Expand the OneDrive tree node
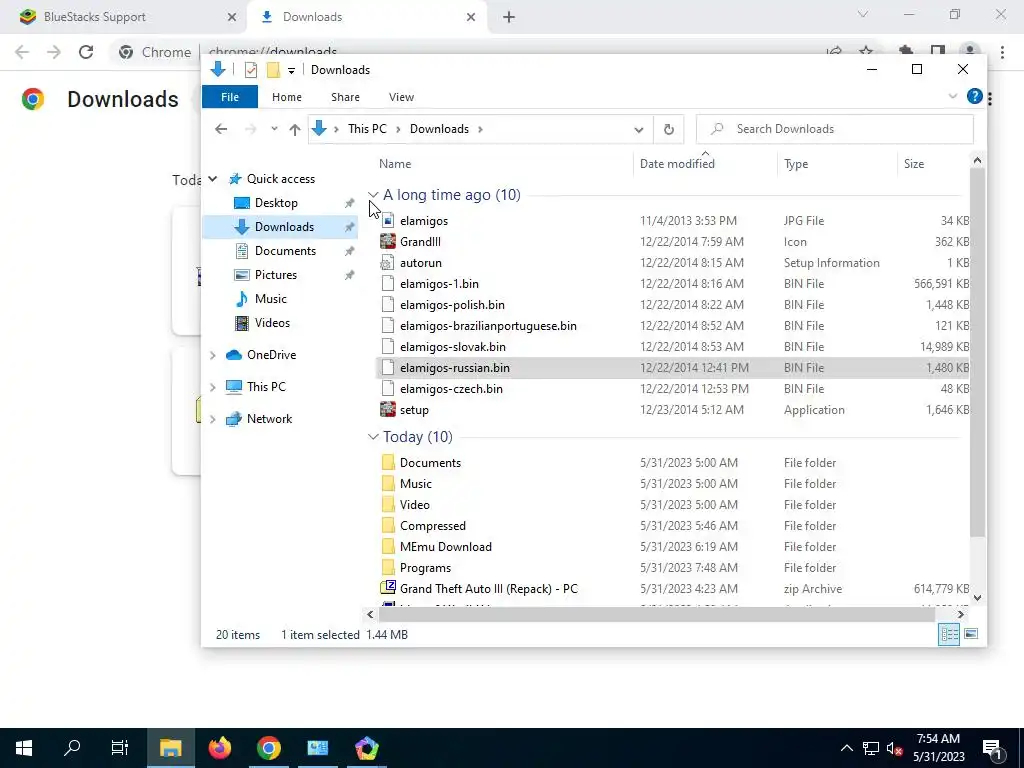Viewport: 1024px width, 768px height. 213,355
